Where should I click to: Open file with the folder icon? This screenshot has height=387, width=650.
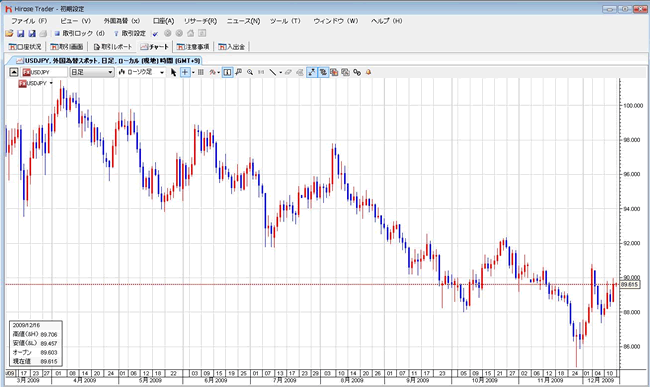tap(9, 33)
